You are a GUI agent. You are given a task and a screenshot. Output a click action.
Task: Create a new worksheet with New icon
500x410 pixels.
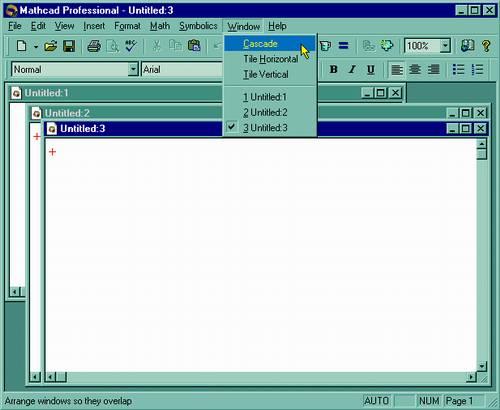click(x=22, y=46)
